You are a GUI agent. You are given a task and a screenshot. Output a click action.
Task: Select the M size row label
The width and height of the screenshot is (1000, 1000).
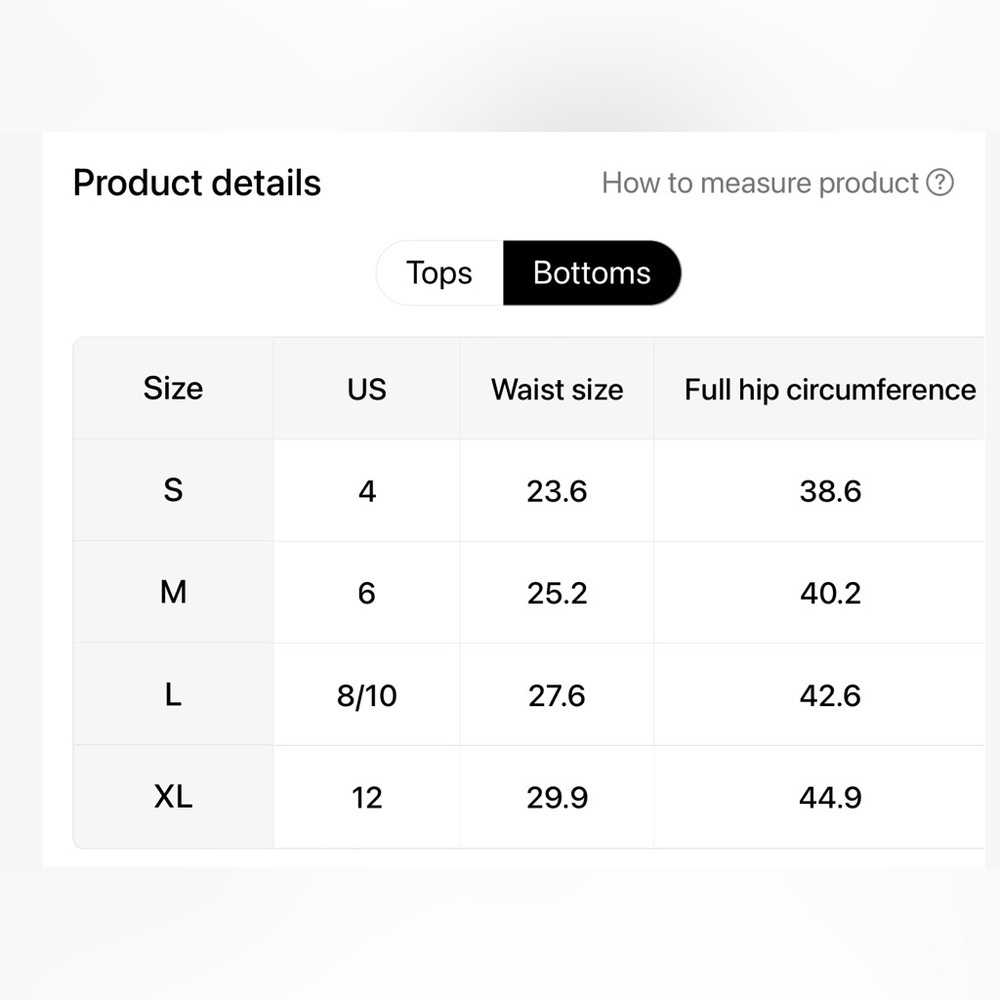coord(173,592)
